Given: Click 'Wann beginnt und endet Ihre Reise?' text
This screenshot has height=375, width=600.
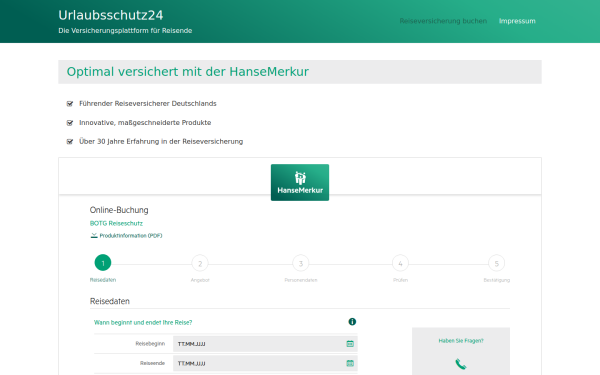Looking at the screenshot, I should coord(143,323).
